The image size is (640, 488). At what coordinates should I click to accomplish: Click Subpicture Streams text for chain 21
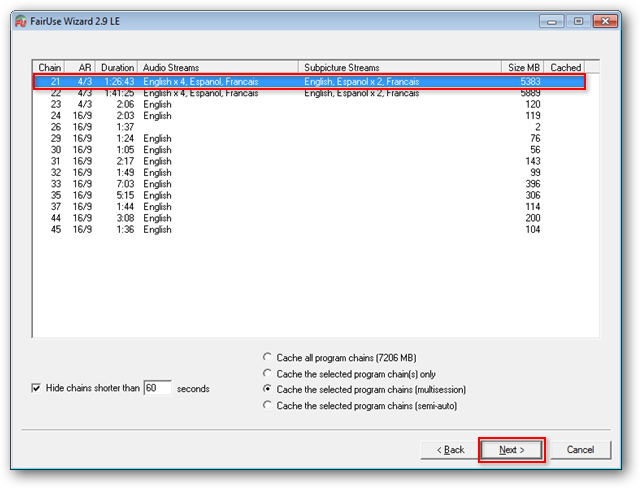click(x=362, y=82)
